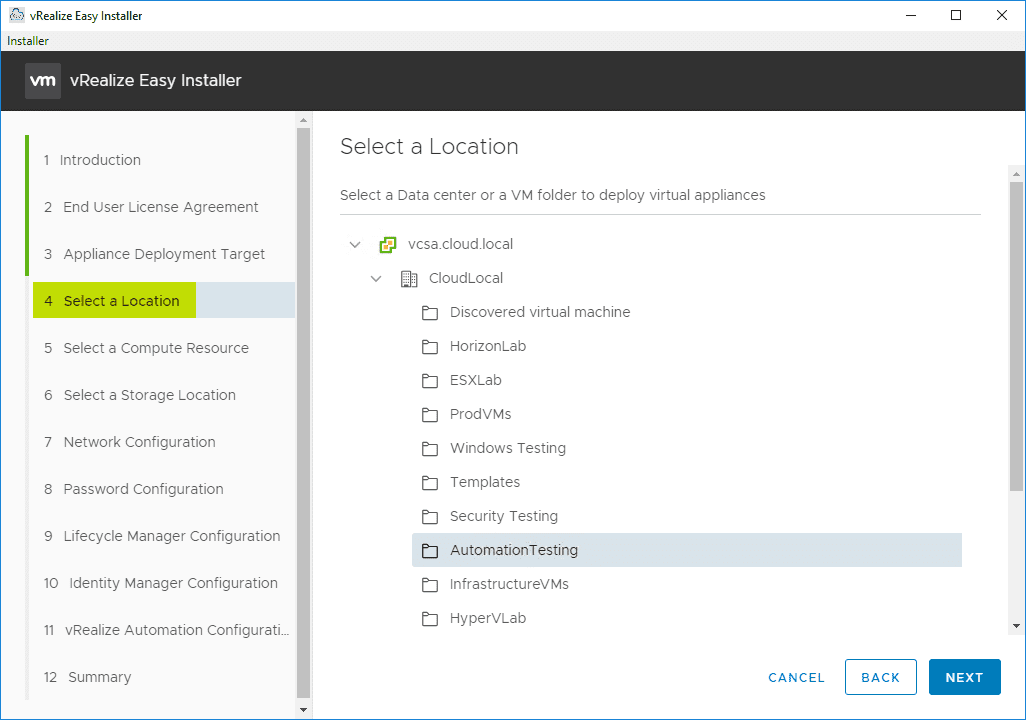Click the steps sidebar scroll down arrow

304,709
